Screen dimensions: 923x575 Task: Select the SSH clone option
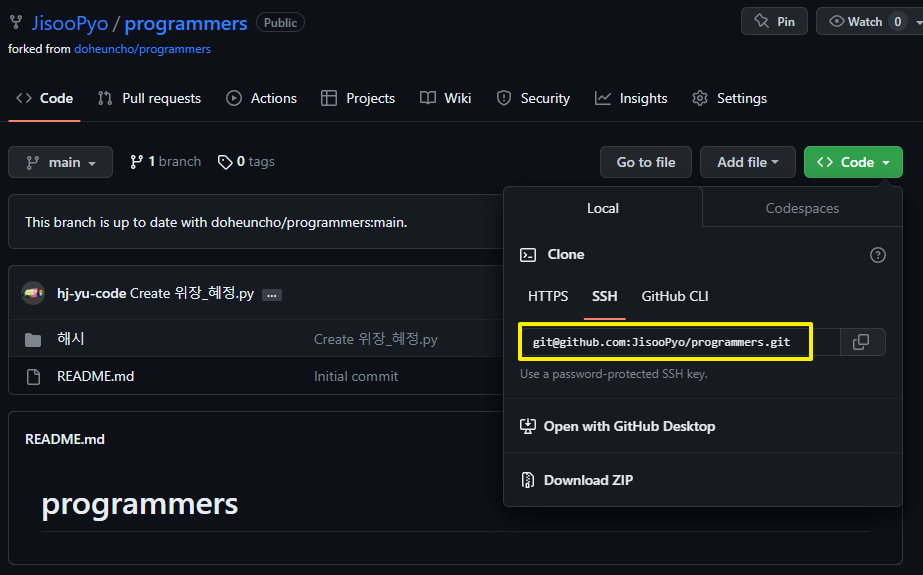pos(605,296)
